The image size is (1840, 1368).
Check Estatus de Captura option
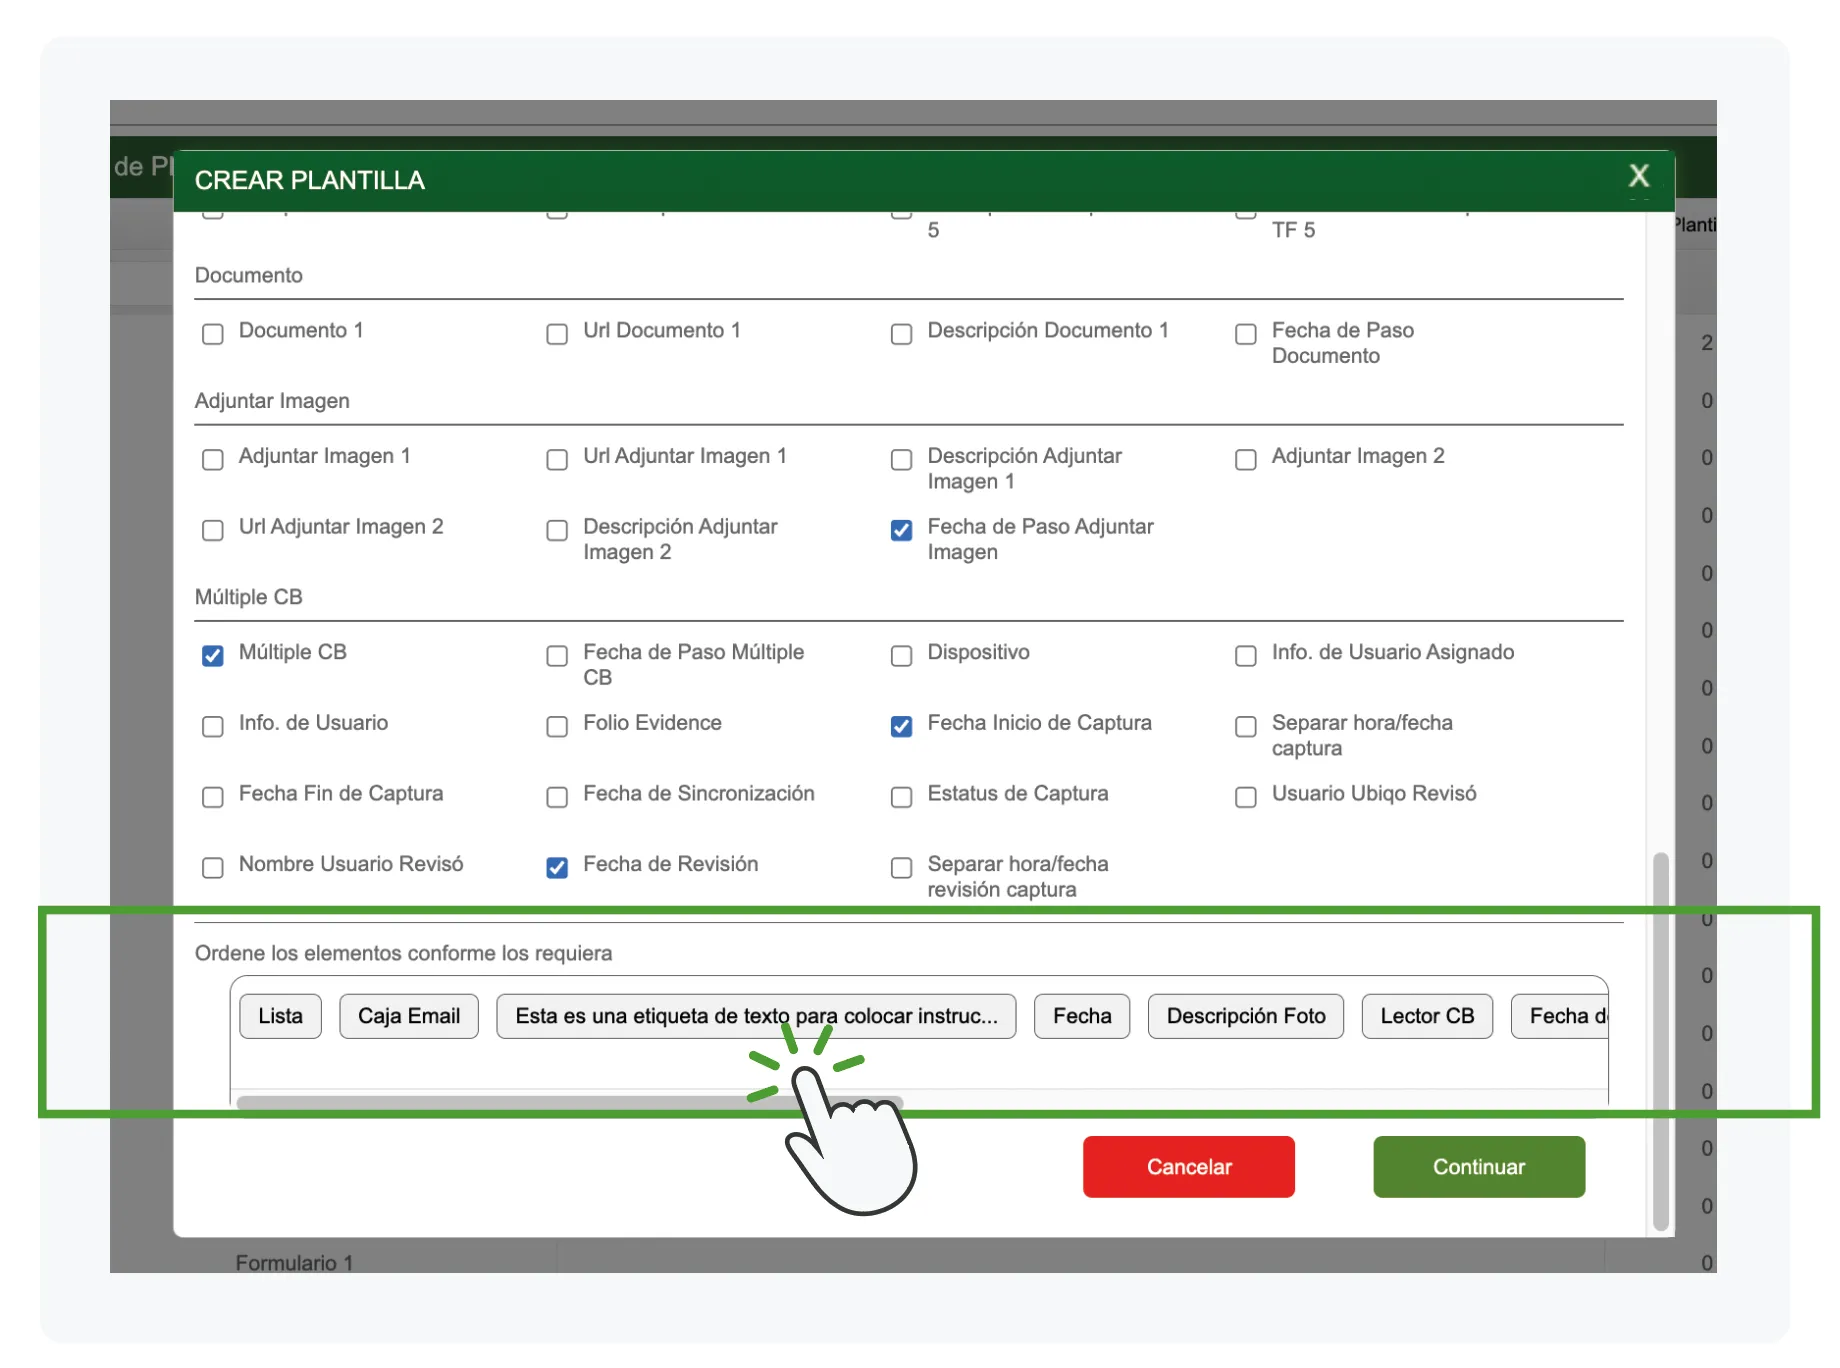point(901,797)
